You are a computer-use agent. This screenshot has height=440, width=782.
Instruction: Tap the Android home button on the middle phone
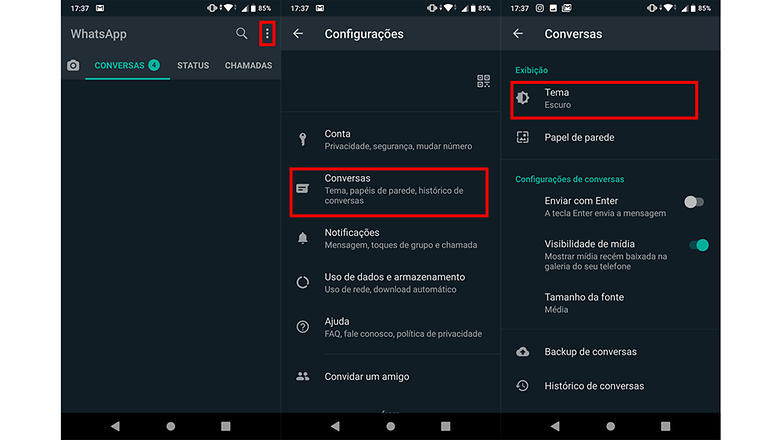tap(391, 426)
